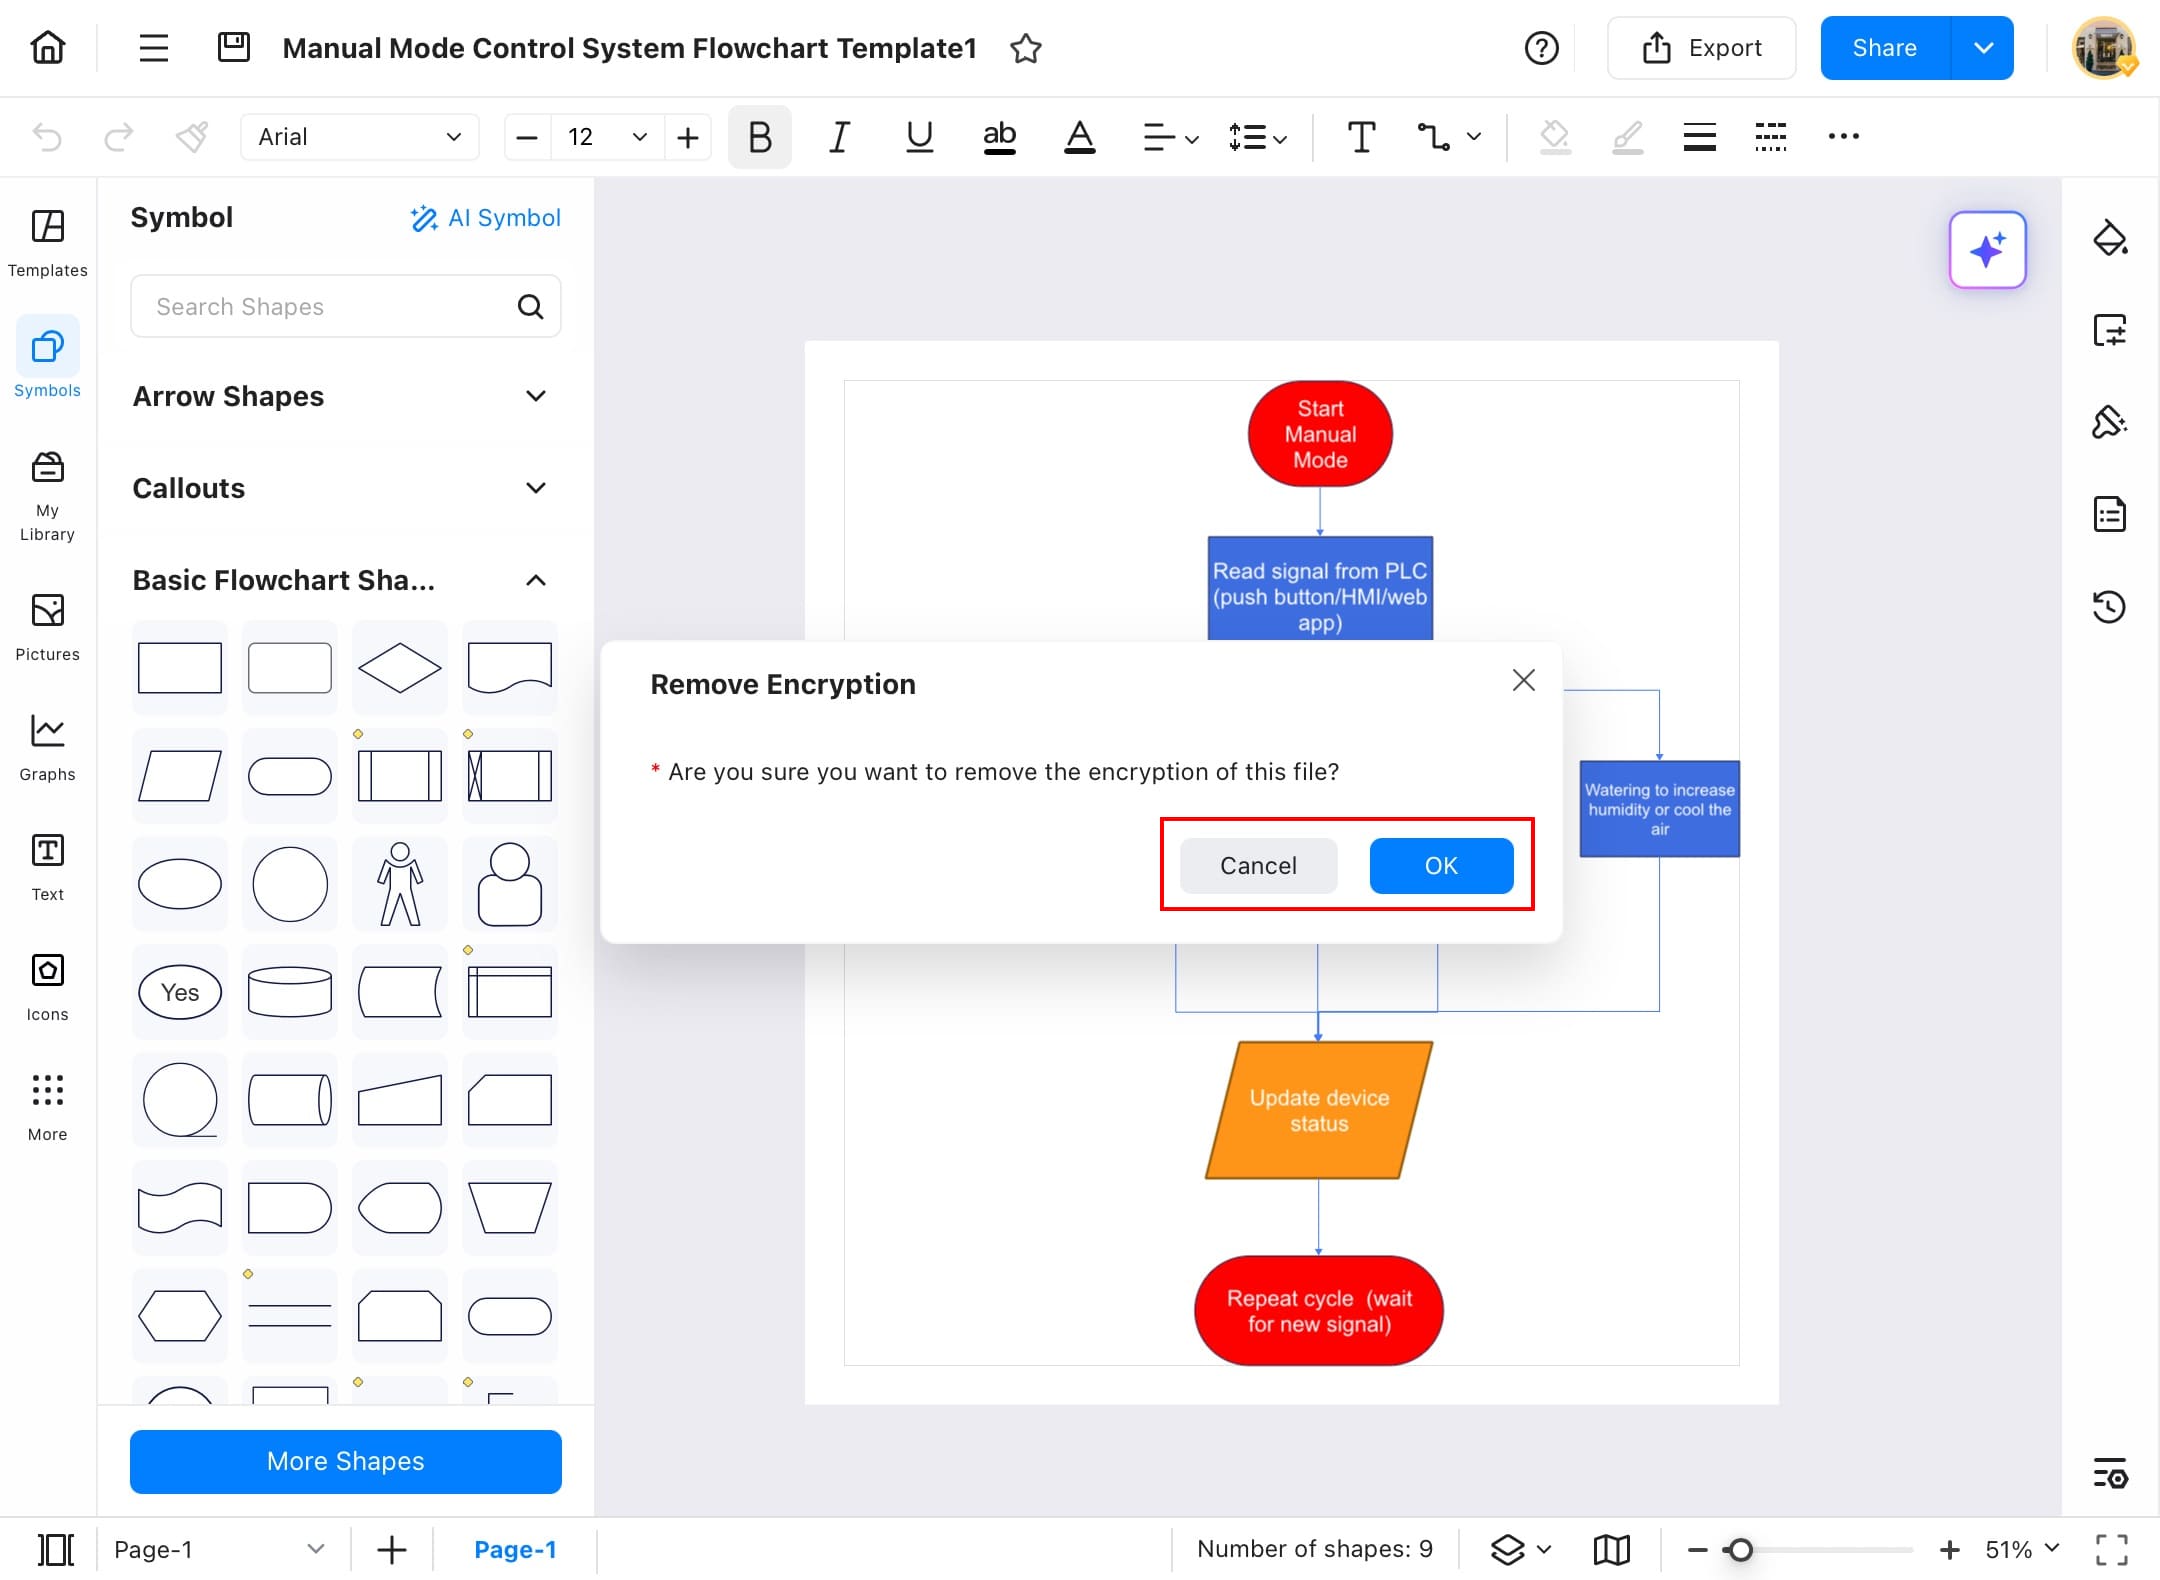Open version history panel icon
This screenshot has height=1580, width=2160.
[x=2109, y=607]
